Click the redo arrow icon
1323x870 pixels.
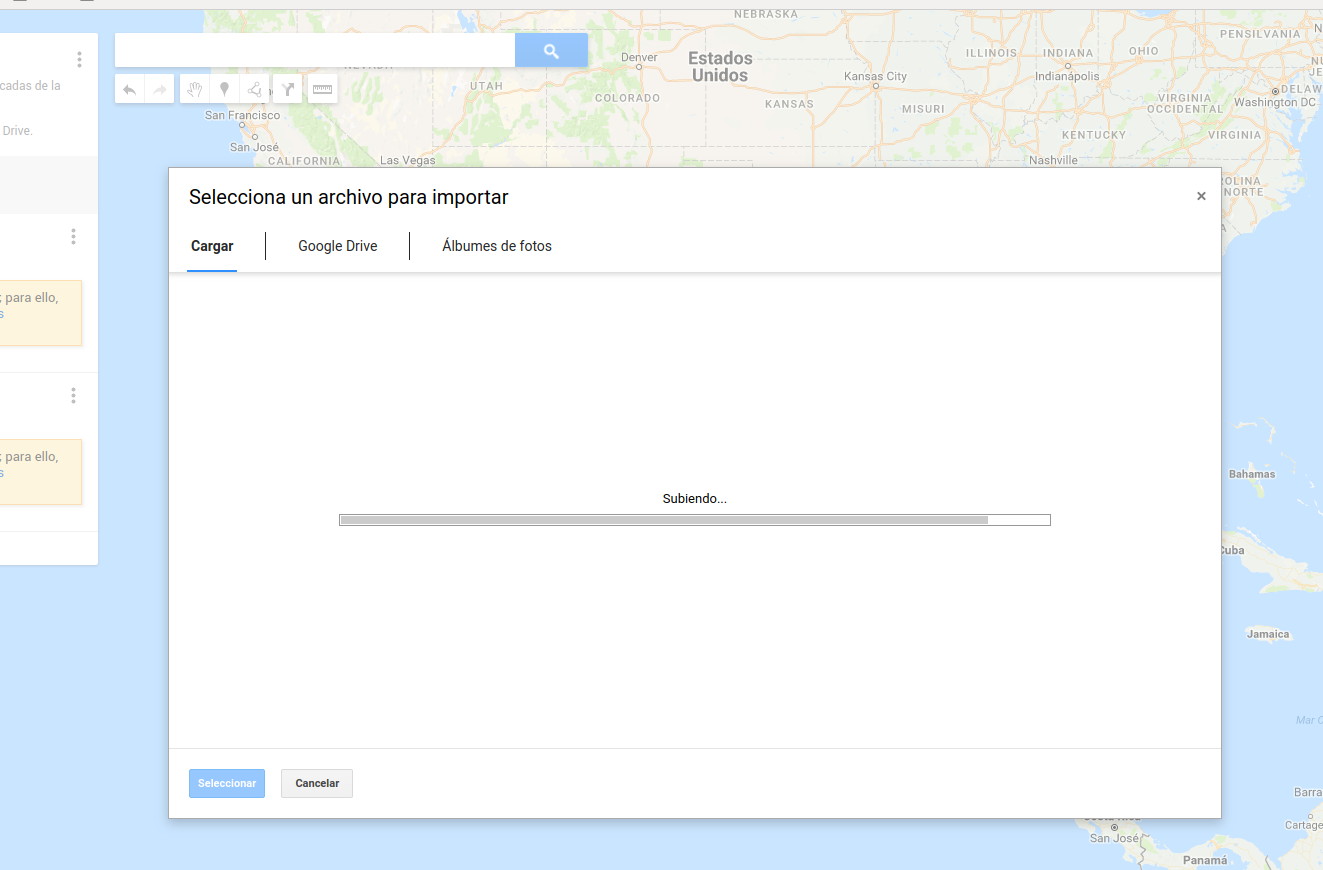(x=158, y=90)
